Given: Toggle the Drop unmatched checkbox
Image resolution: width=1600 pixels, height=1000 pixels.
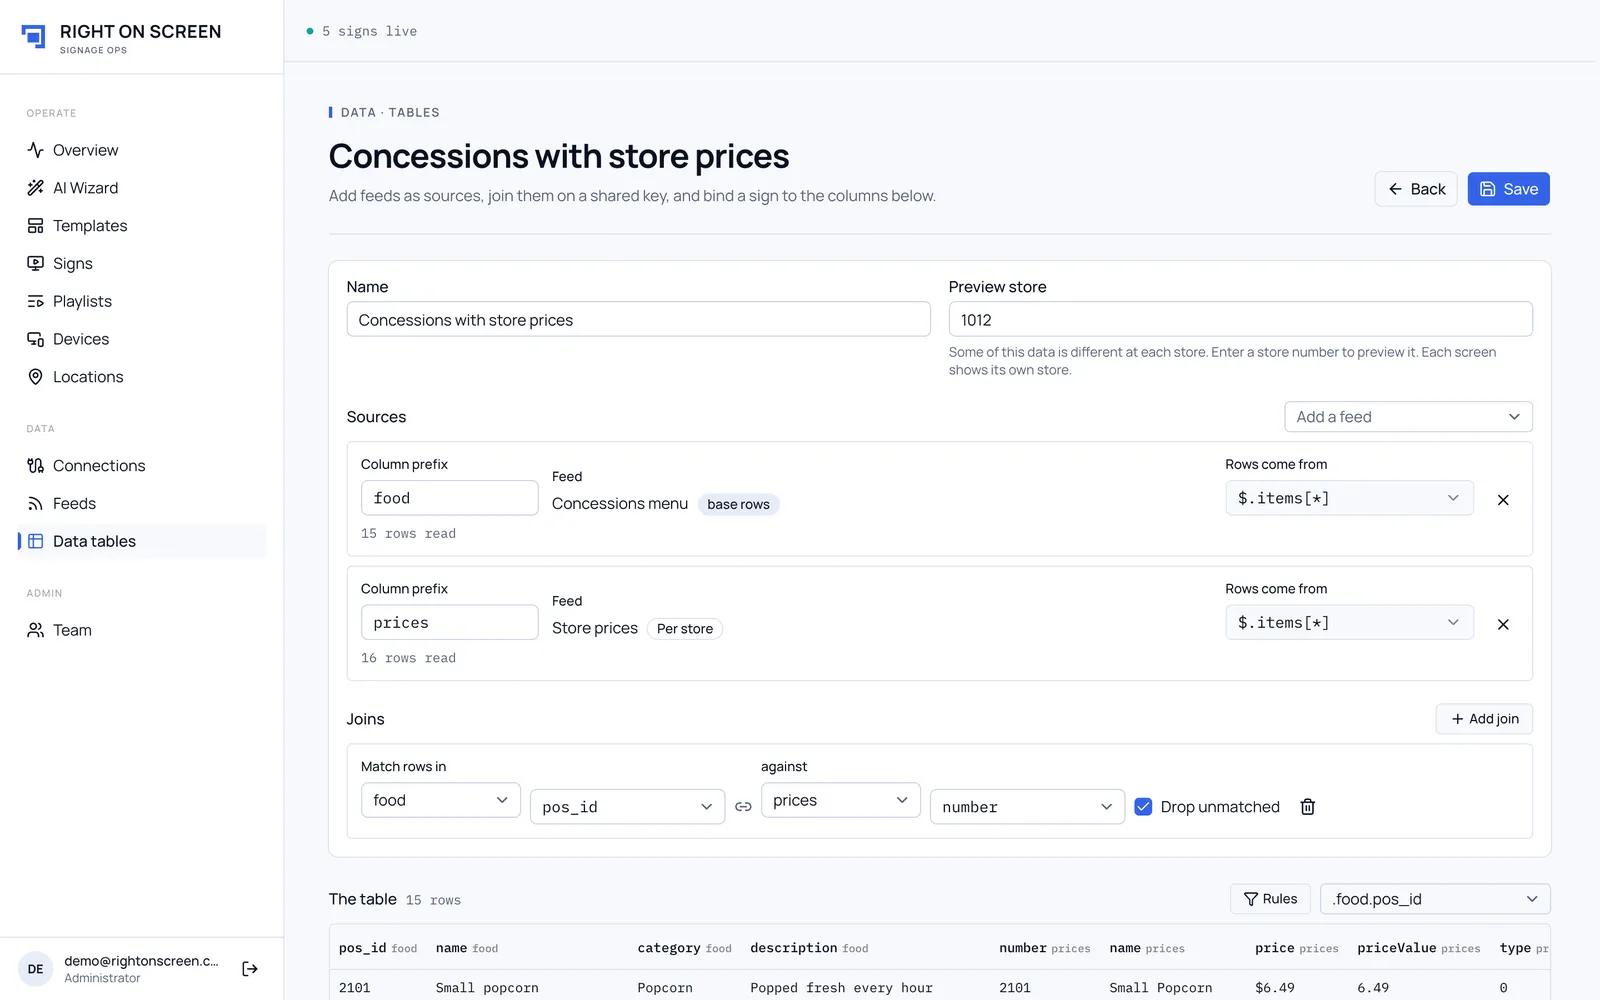Looking at the screenshot, I should tap(1144, 807).
